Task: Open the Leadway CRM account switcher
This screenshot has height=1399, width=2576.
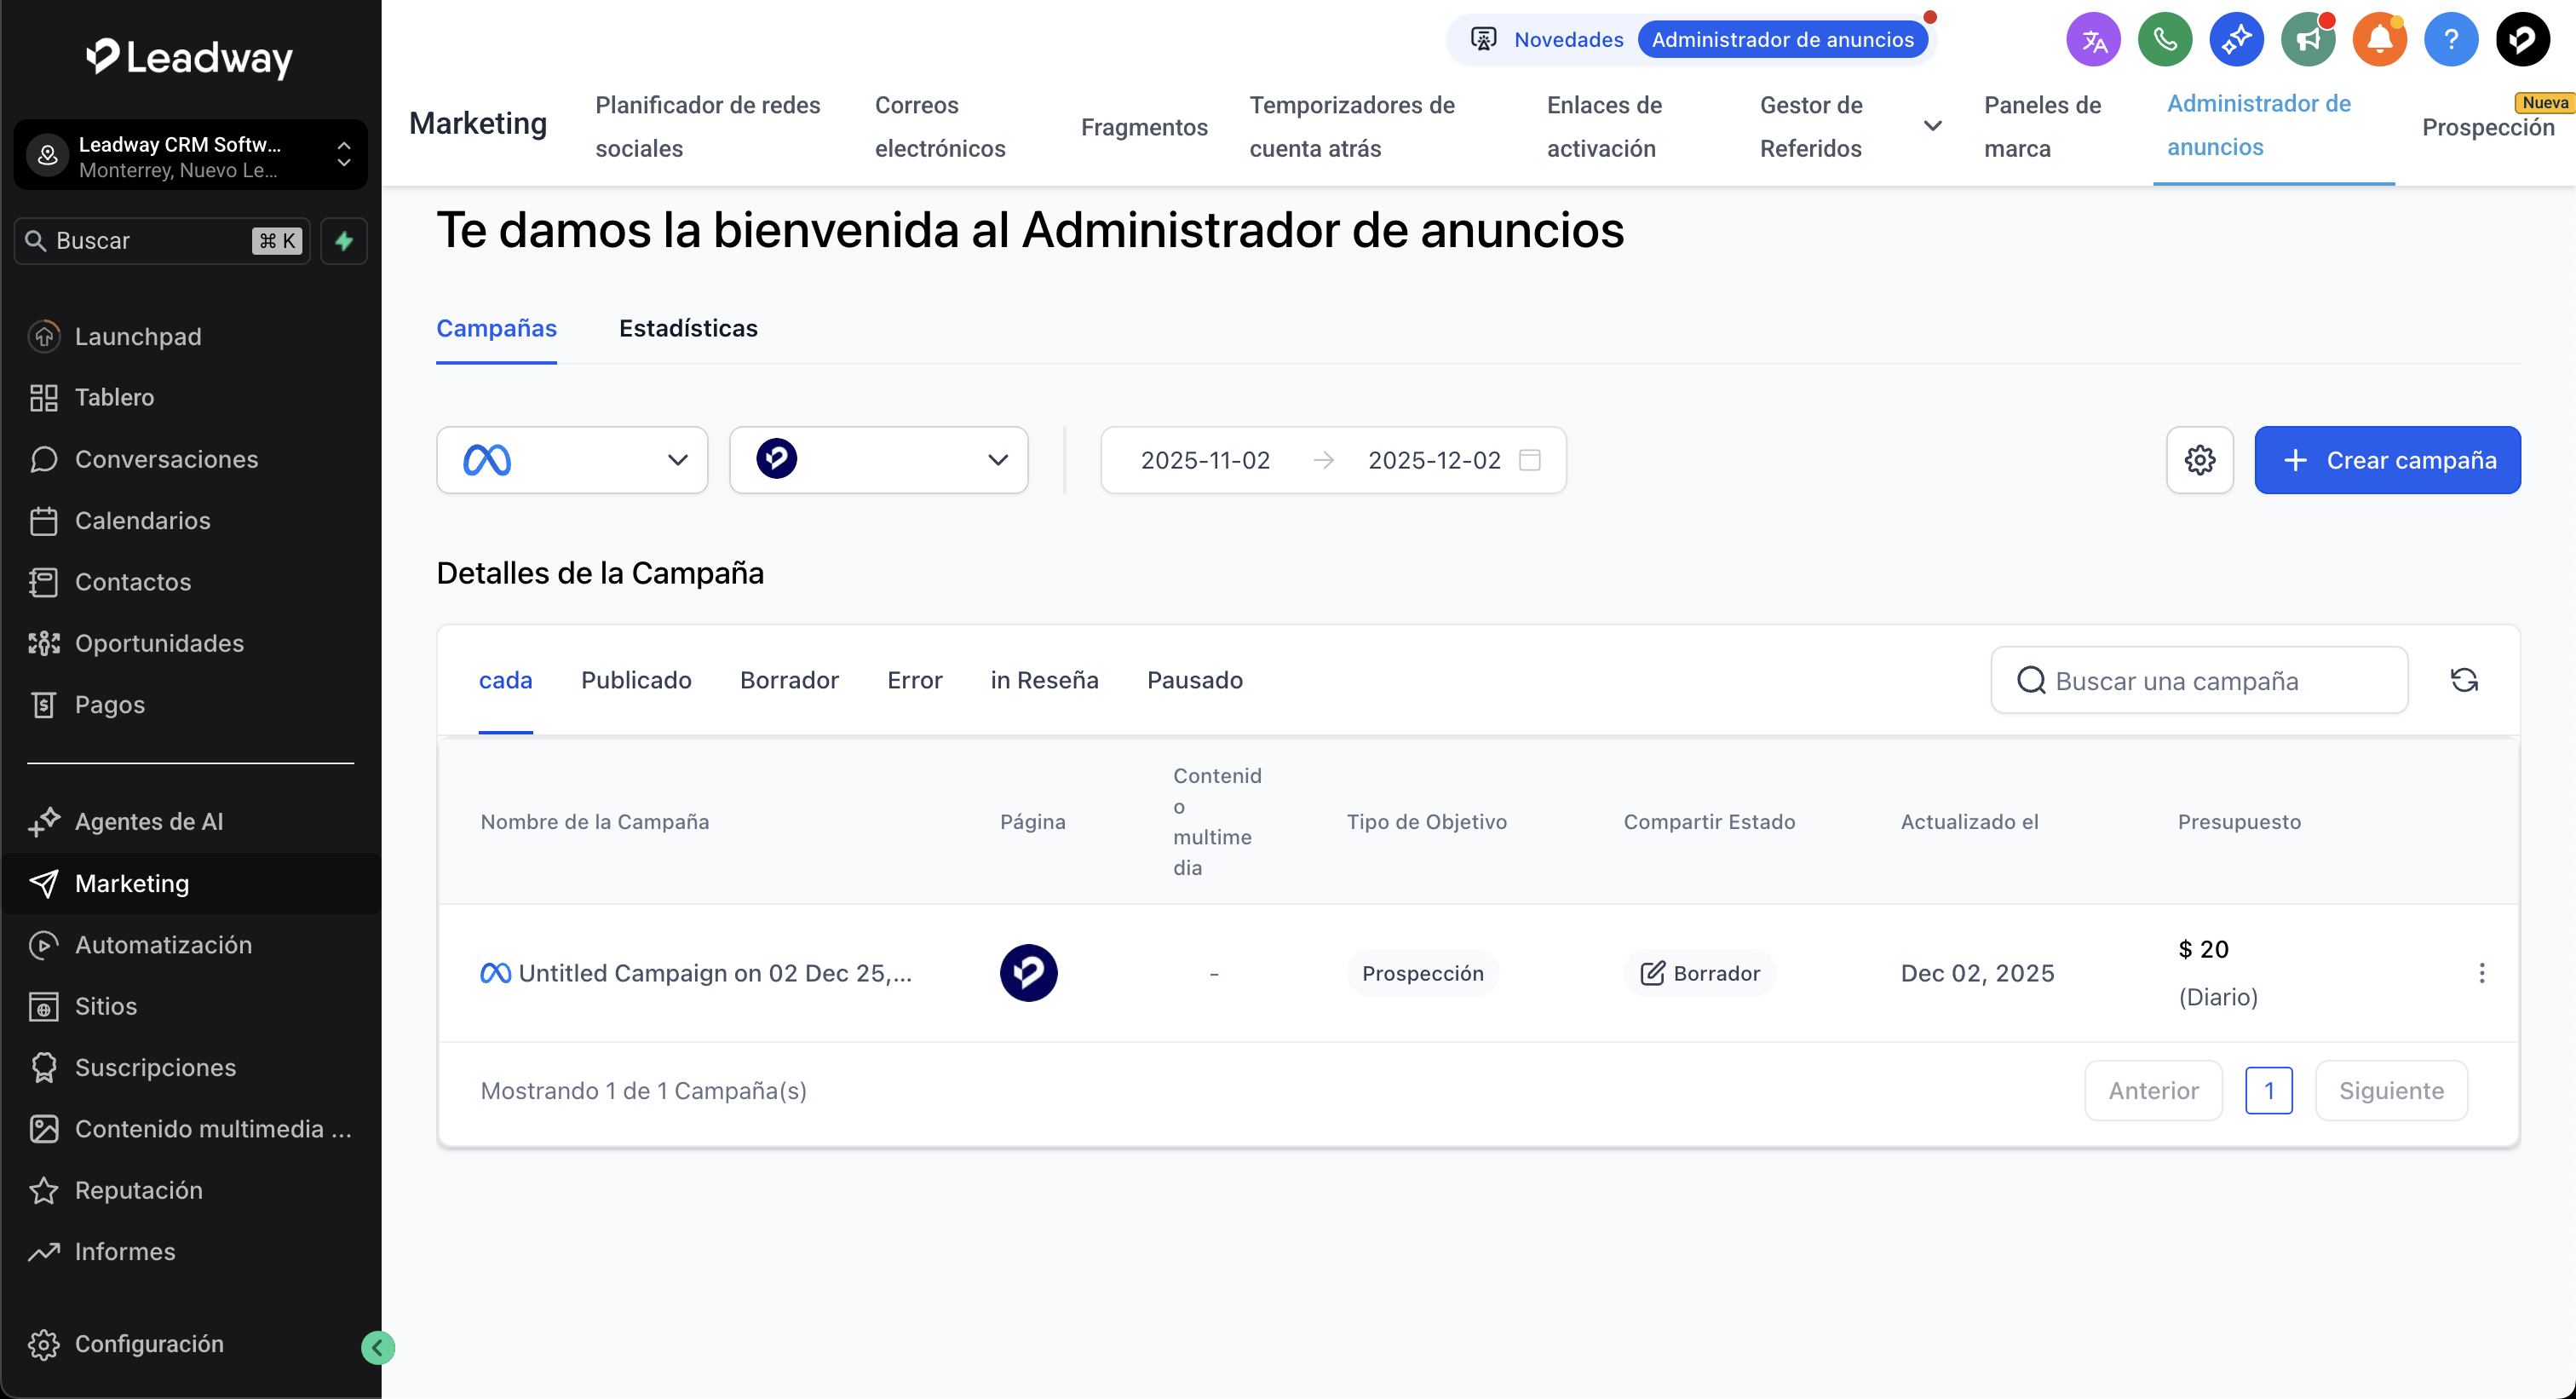Action: [190, 156]
